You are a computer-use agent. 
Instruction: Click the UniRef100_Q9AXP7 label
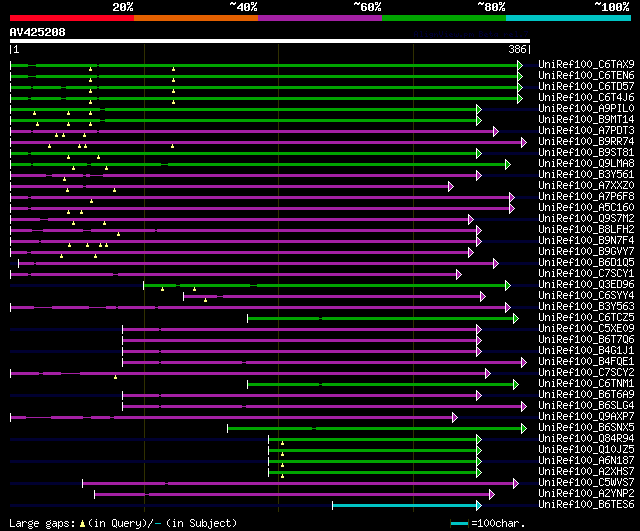pyautogui.click(x=586, y=417)
